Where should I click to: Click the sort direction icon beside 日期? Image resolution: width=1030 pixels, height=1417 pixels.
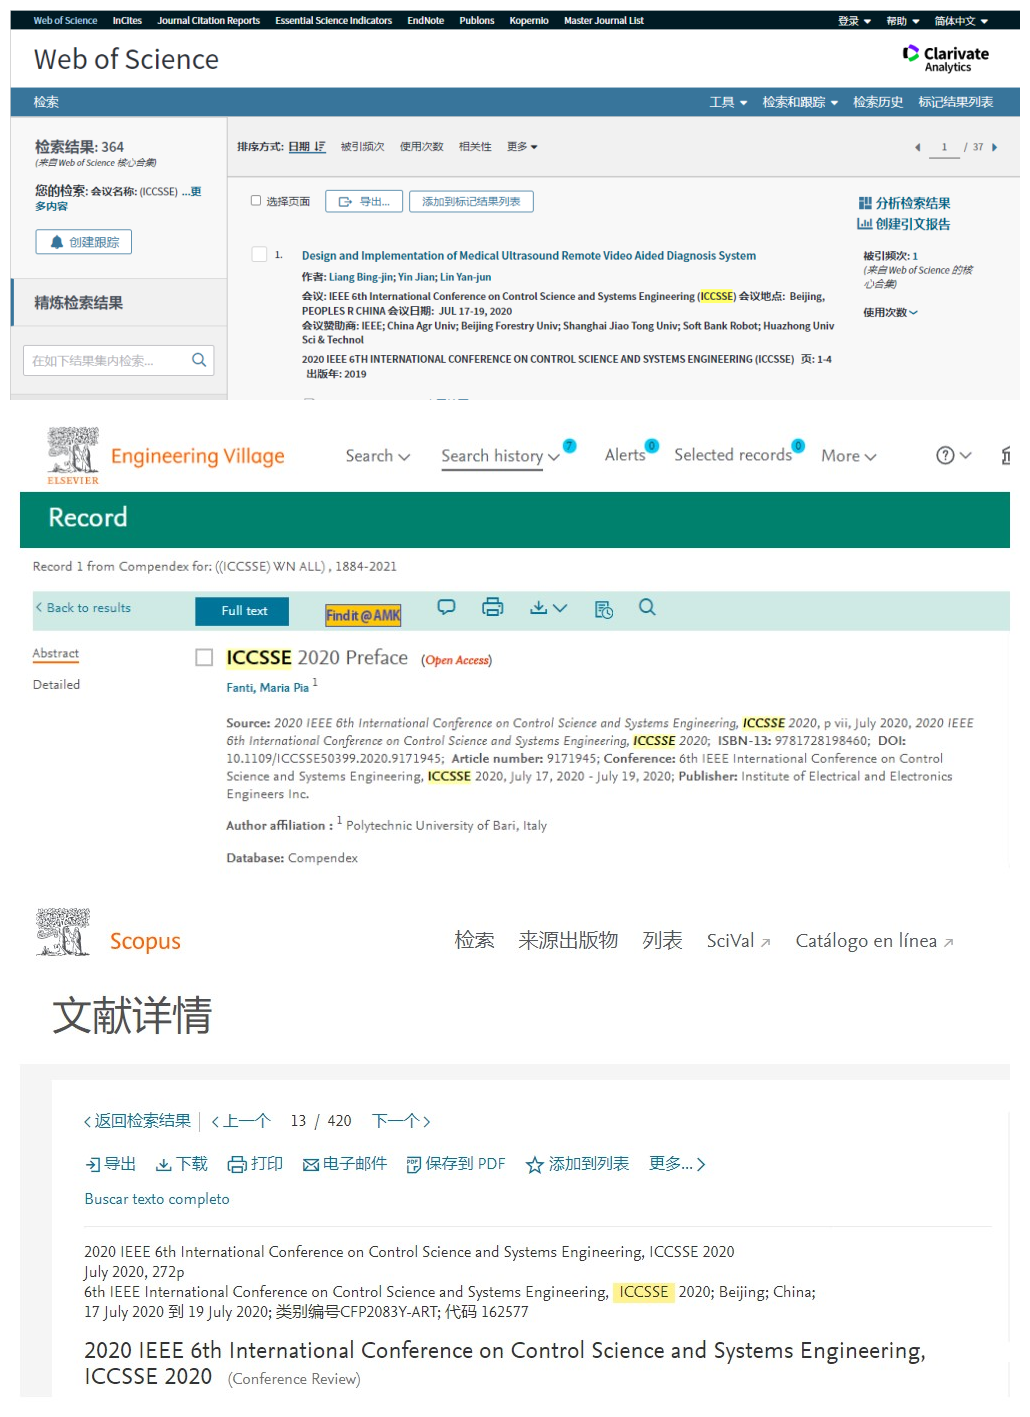tap(320, 147)
